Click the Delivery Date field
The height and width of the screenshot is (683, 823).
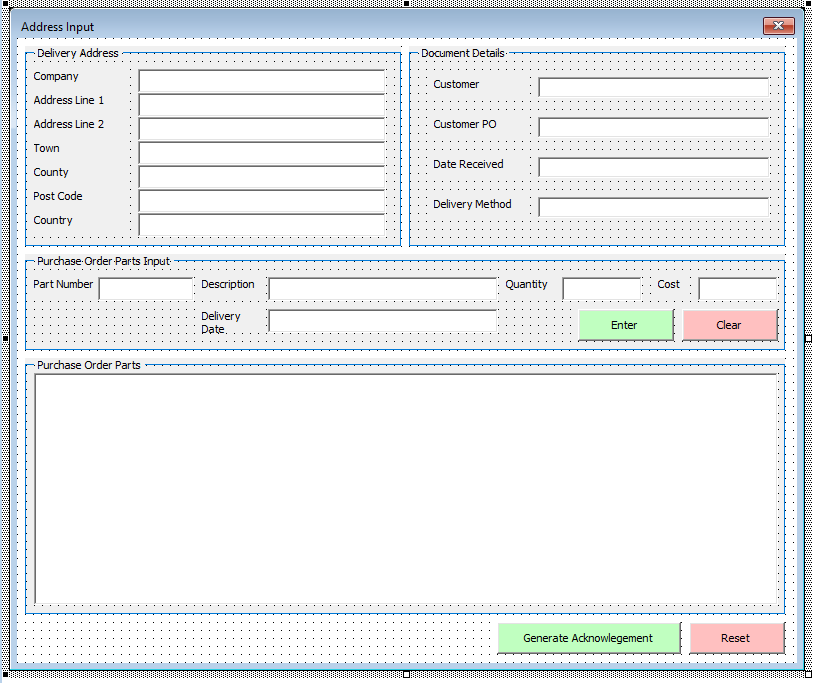[x=383, y=322]
